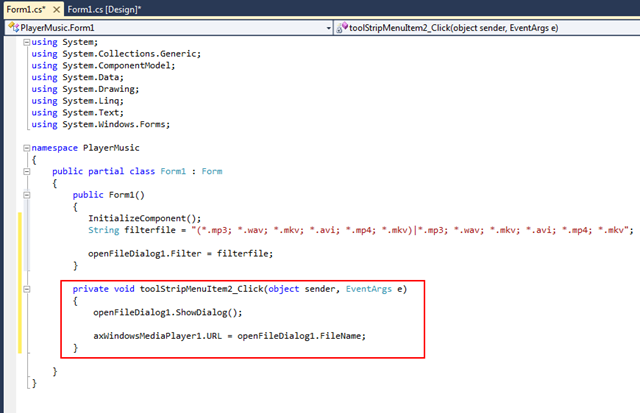Click 'System.Collections.Generic' in the usings
Screen dimensions: 640x413
click(x=130, y=54)
